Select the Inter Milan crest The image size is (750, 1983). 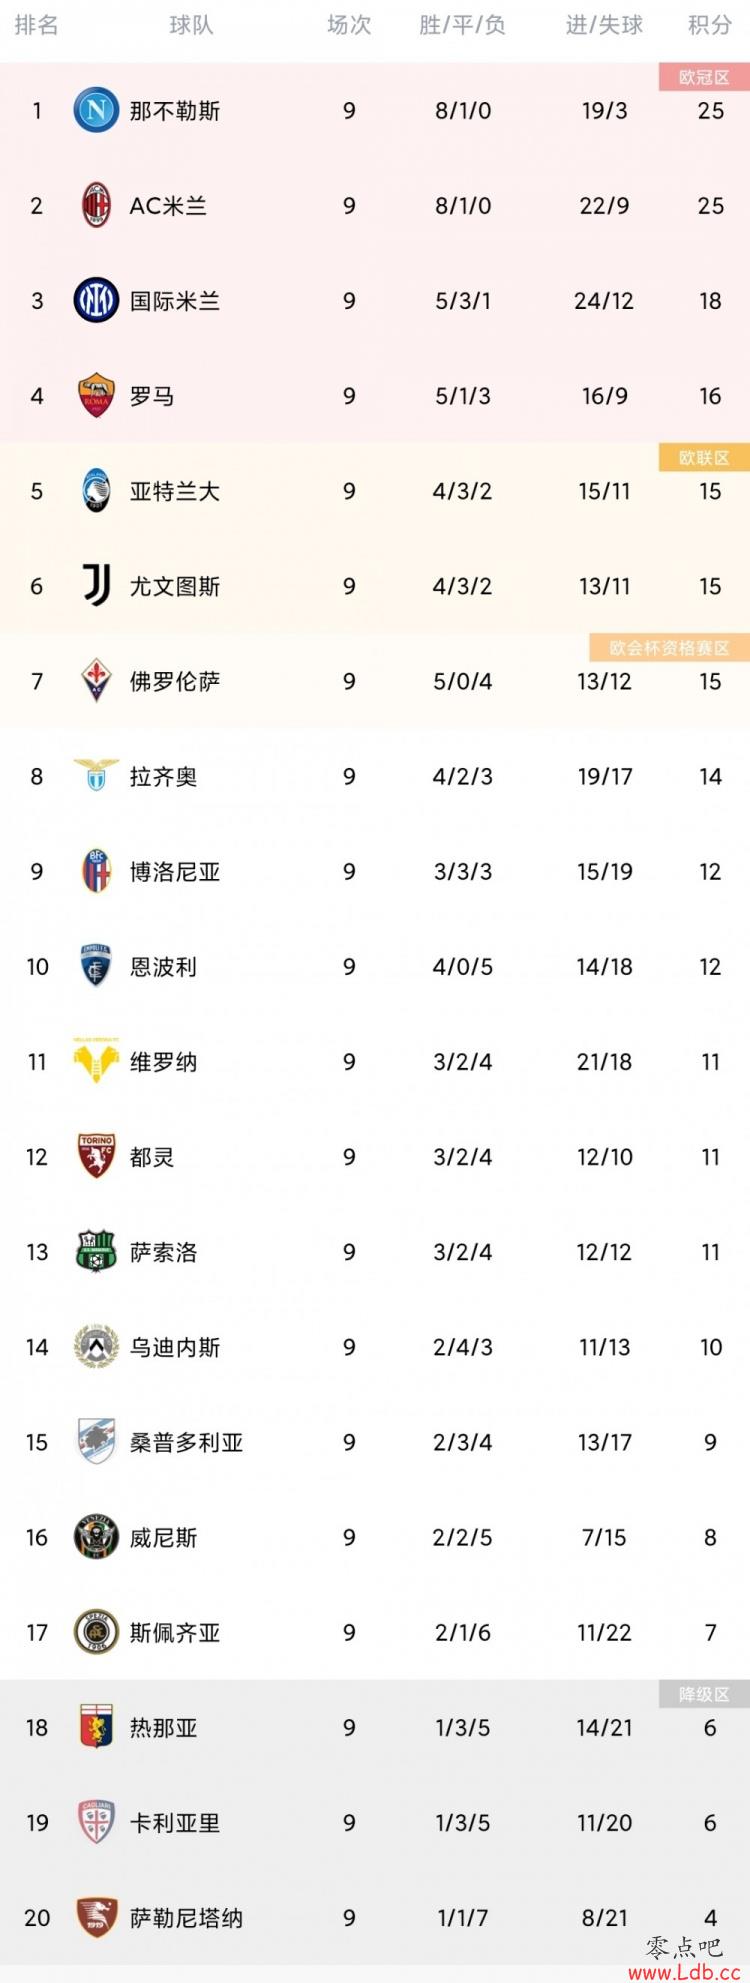(x=96, y=300)
